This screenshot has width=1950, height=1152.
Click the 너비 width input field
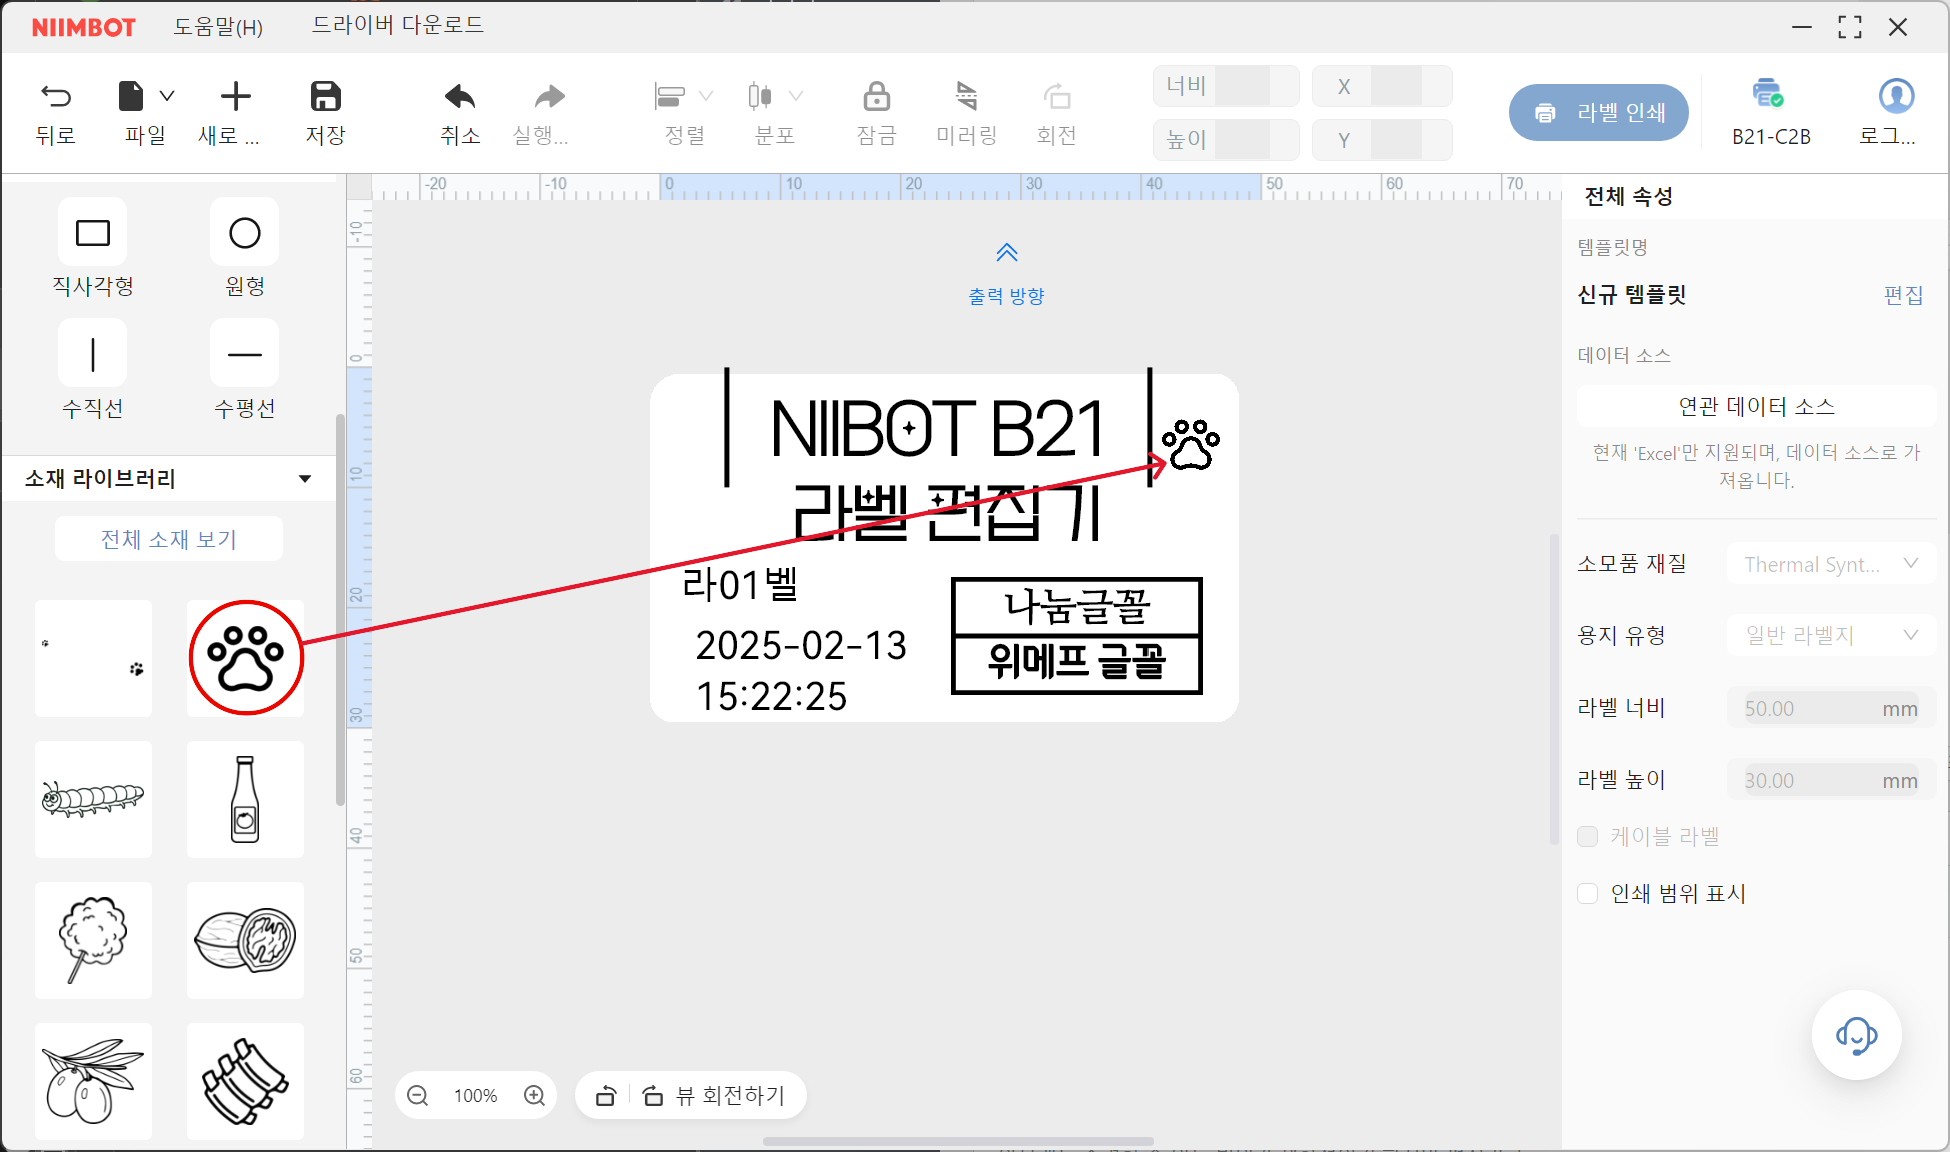[1226, 86]
